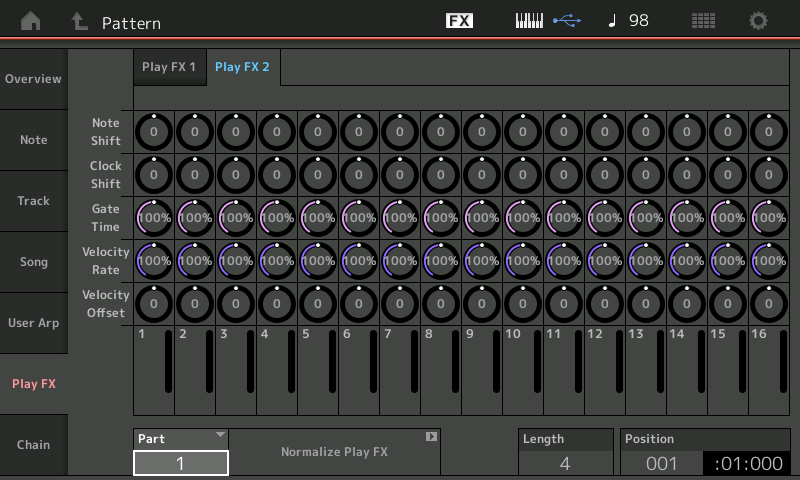Select Gate Time knob for track 1
This screenshot has height=480, width=800.
click(x=154, y=218)
